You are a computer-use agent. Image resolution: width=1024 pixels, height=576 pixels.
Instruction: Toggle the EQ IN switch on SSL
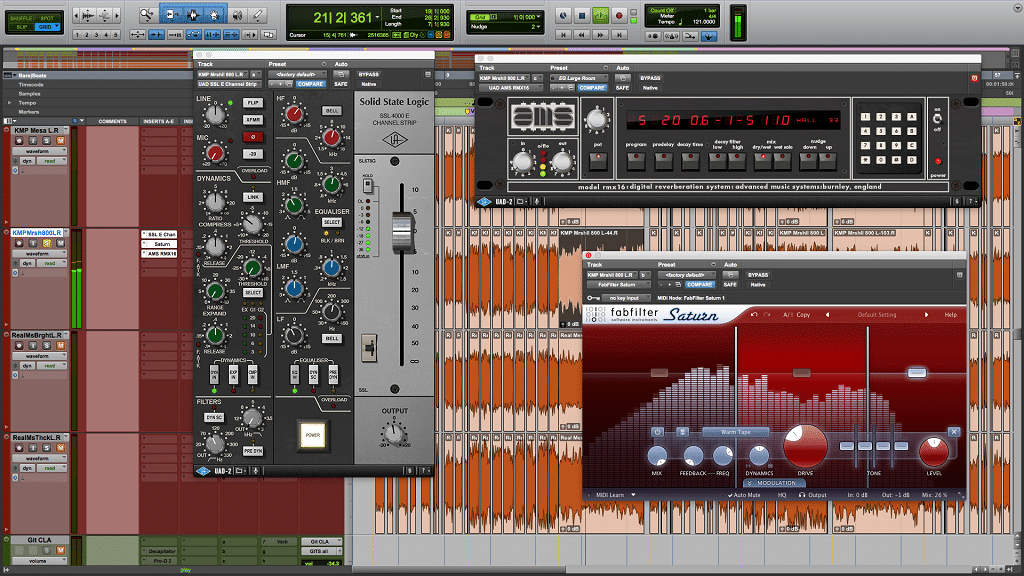pos(295,375)
